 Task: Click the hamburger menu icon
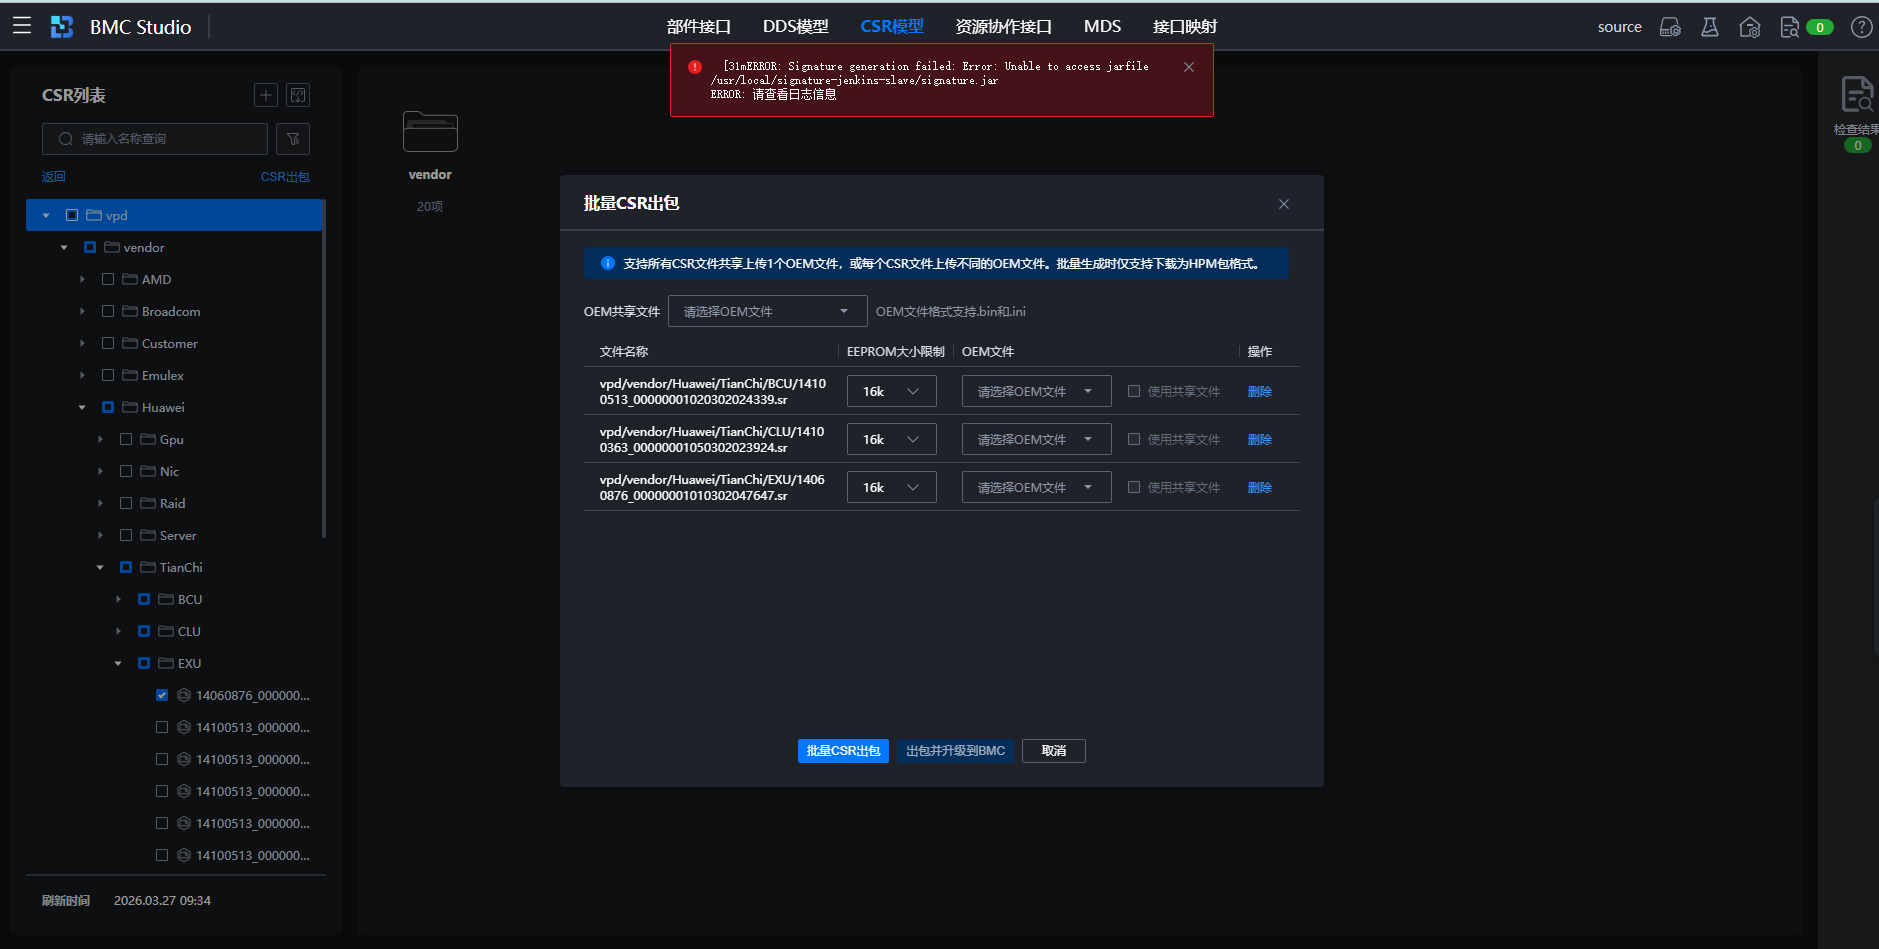click(x=22, y=26)
